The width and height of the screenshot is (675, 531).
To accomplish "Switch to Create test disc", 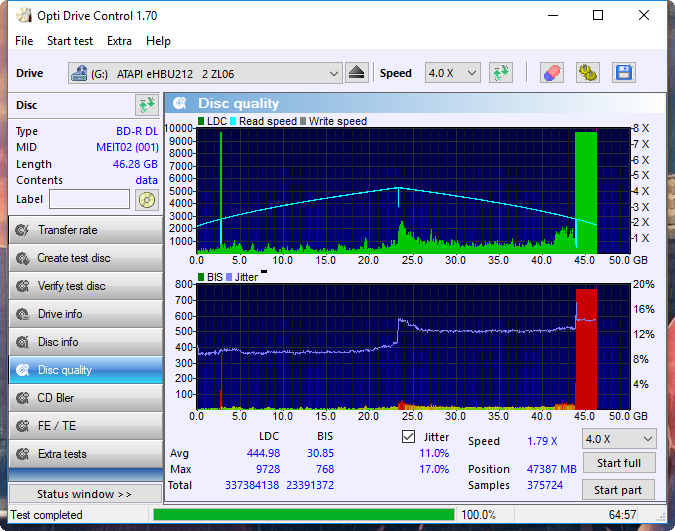I will pyautogui.click(x=86, y=258).
